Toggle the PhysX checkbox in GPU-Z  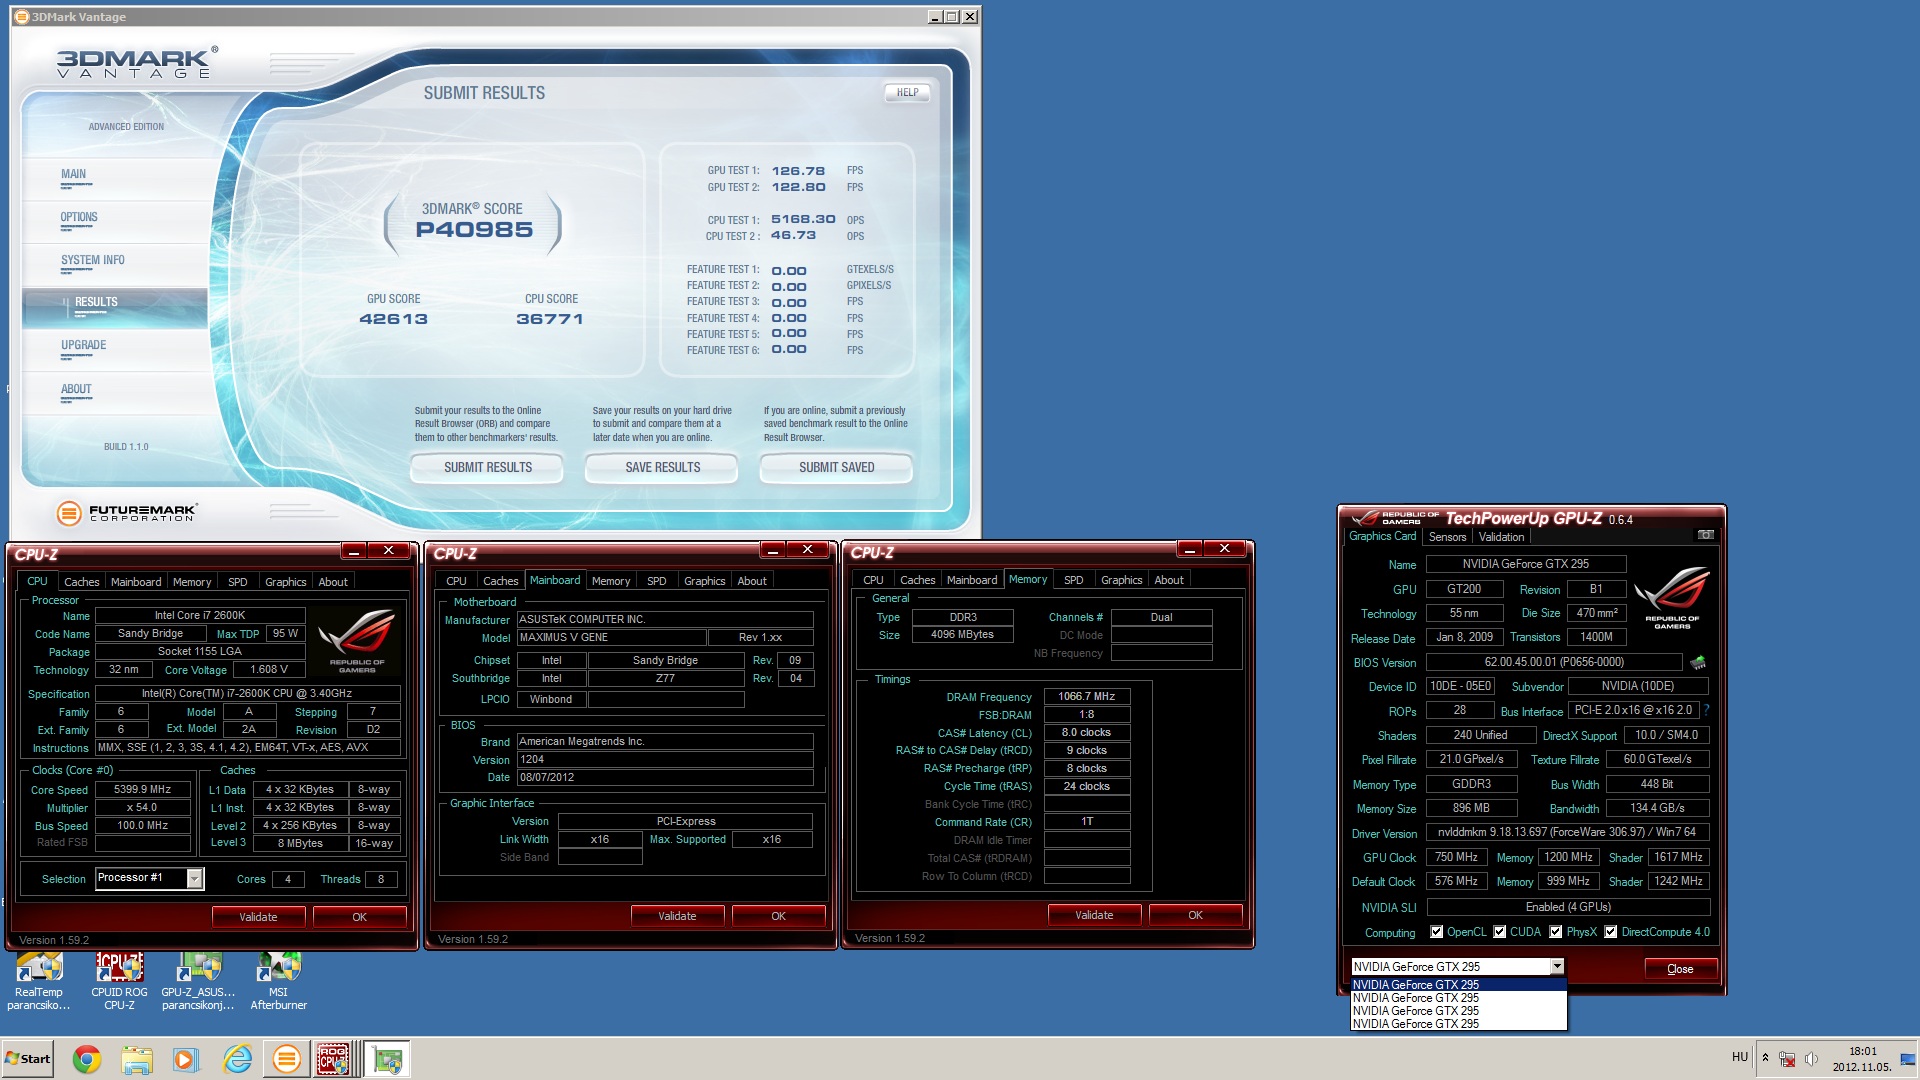coord(1556,932)
